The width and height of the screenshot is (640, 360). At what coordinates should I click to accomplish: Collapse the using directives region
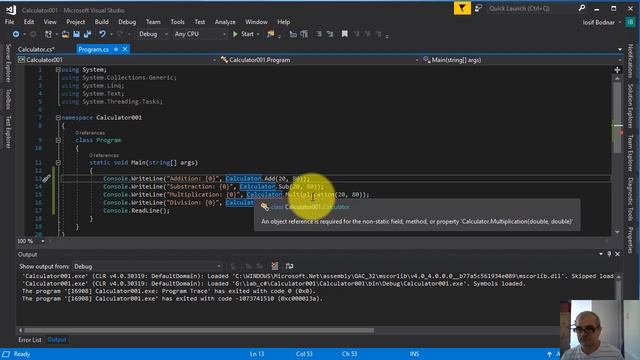pos(58,70)
